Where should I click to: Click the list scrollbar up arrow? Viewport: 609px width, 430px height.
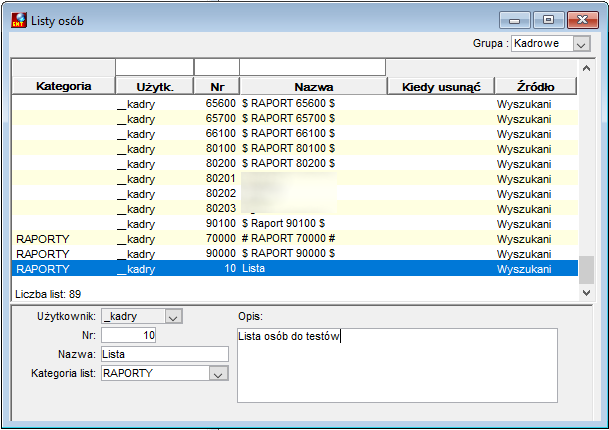coord(586,68)
